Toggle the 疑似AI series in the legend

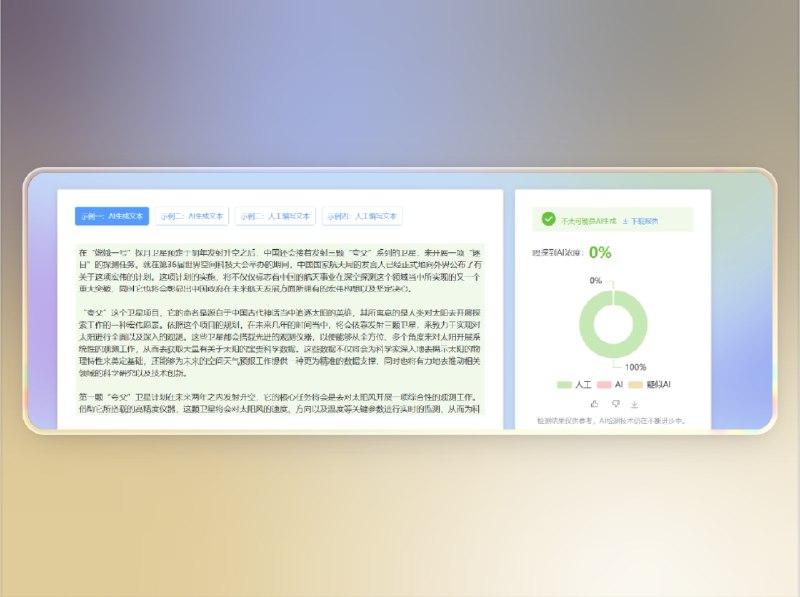(650, 384)
